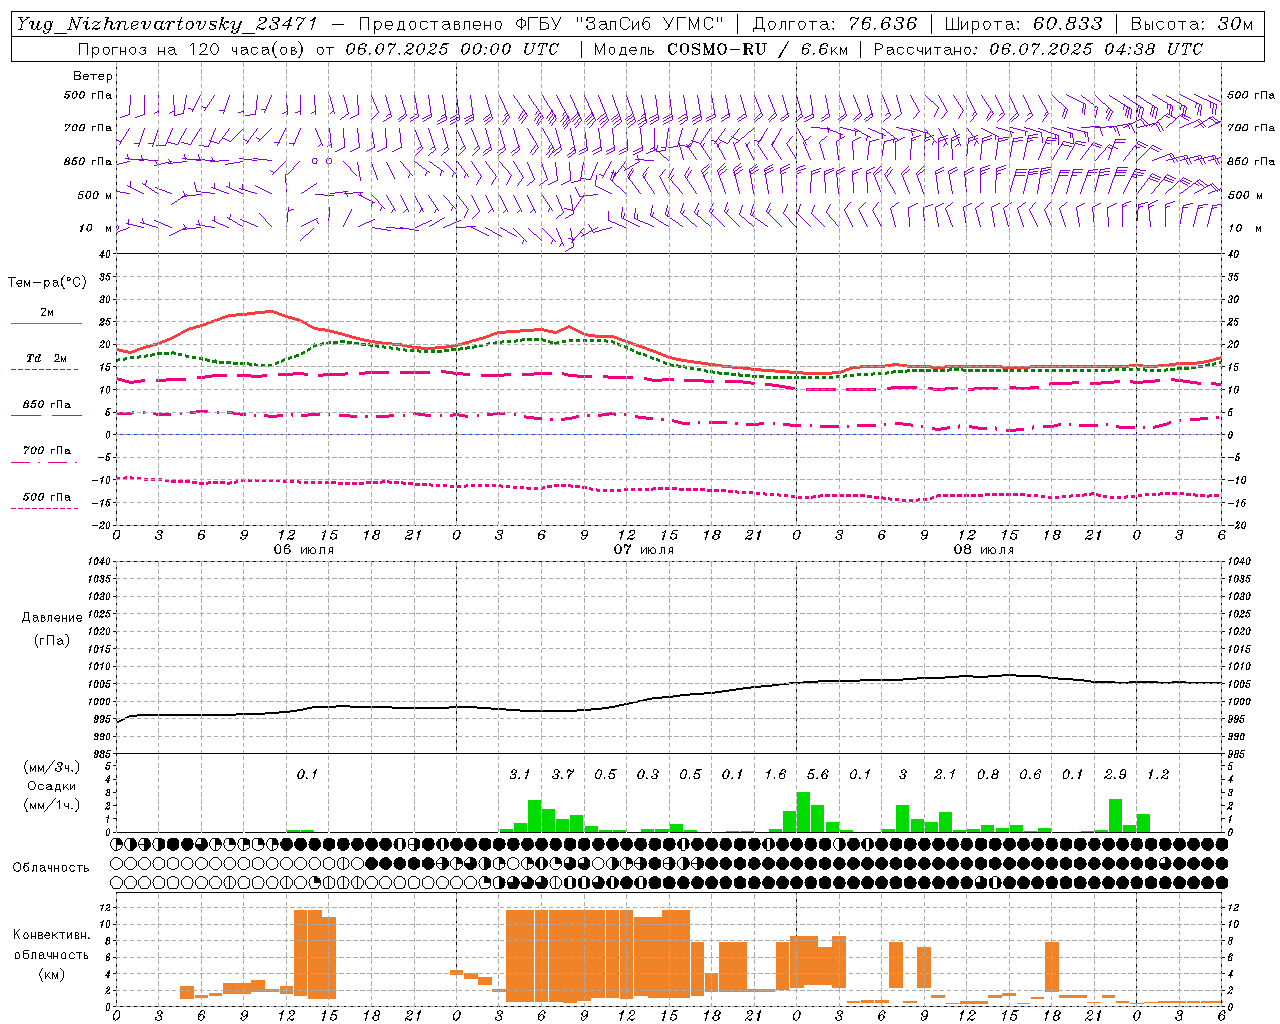Screen dimensions: 1280x1024
Task: Click the 'Конвективн.' convective cloud label
Action: click(52, 935)
